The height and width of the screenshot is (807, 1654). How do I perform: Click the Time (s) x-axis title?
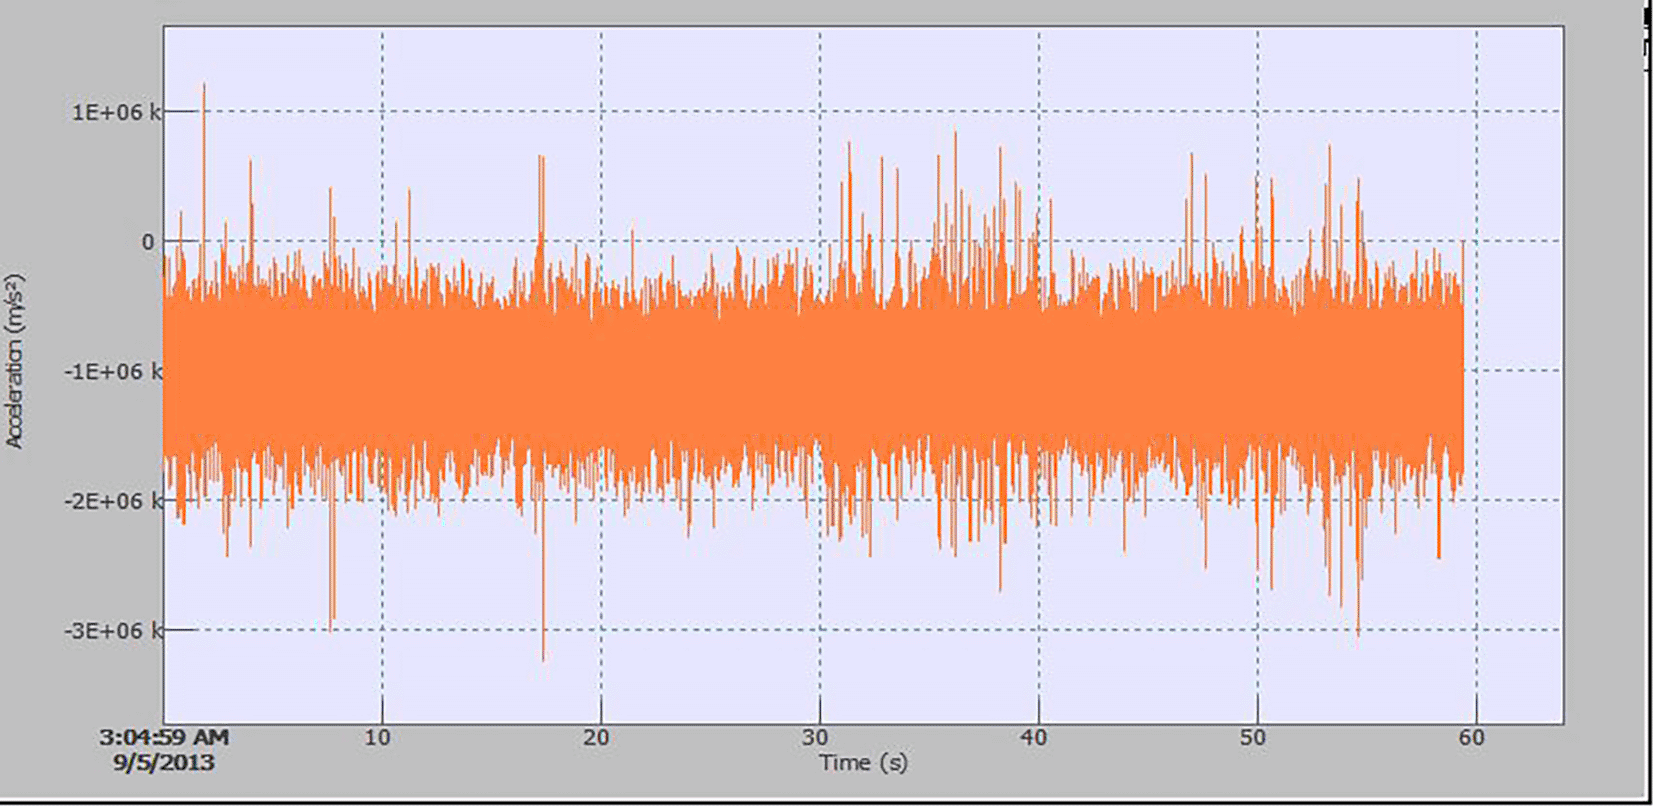[x=863, y=763]
